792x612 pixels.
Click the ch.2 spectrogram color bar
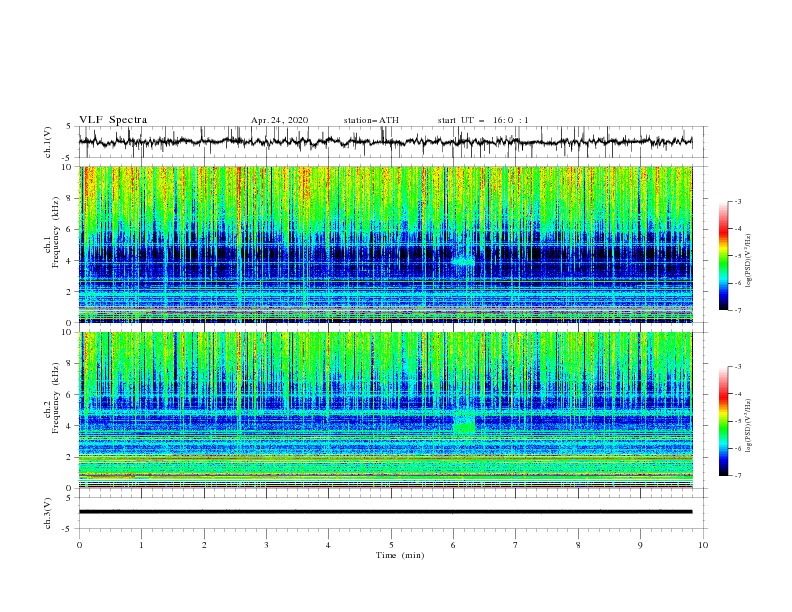pyautogui.click(x=724, y=421)
